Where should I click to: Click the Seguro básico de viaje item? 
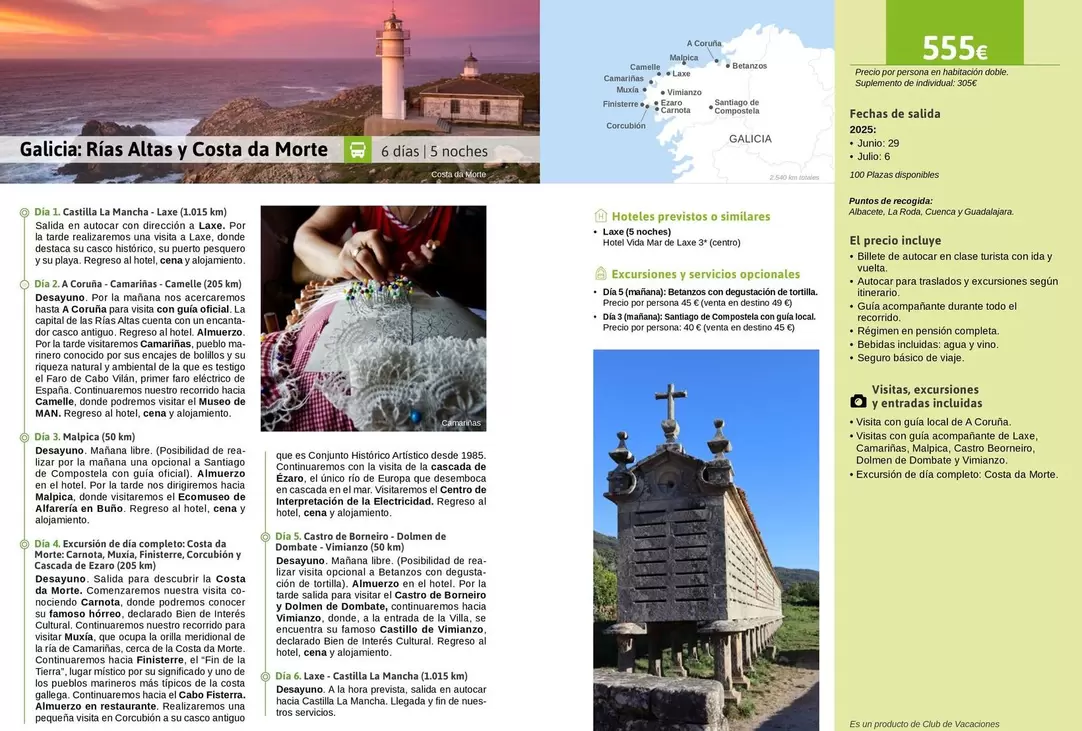tap(910, 358)
